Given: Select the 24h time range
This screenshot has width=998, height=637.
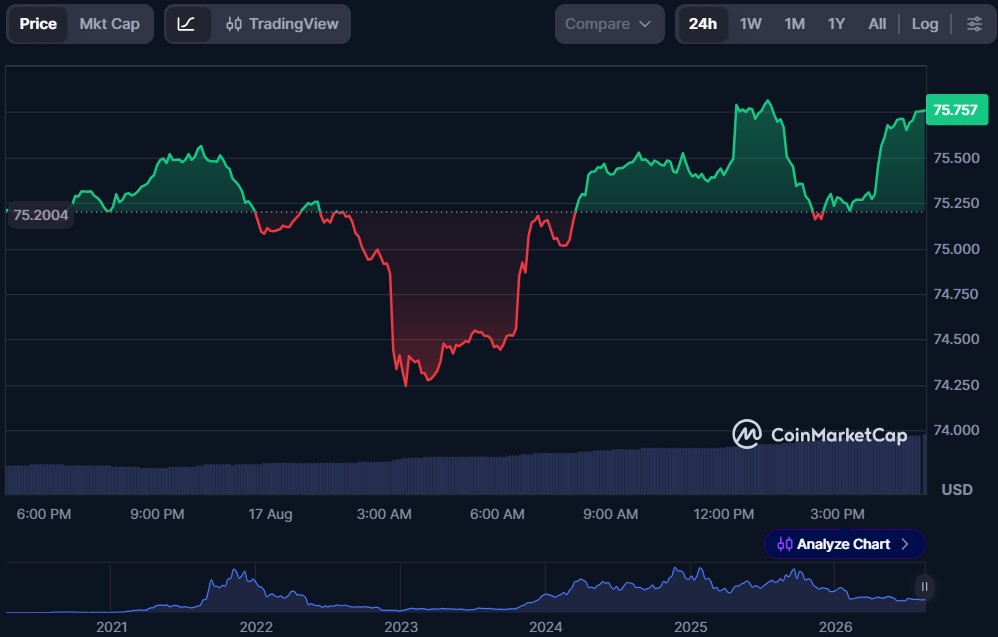Looking at the screenshot, I should 703,24.
